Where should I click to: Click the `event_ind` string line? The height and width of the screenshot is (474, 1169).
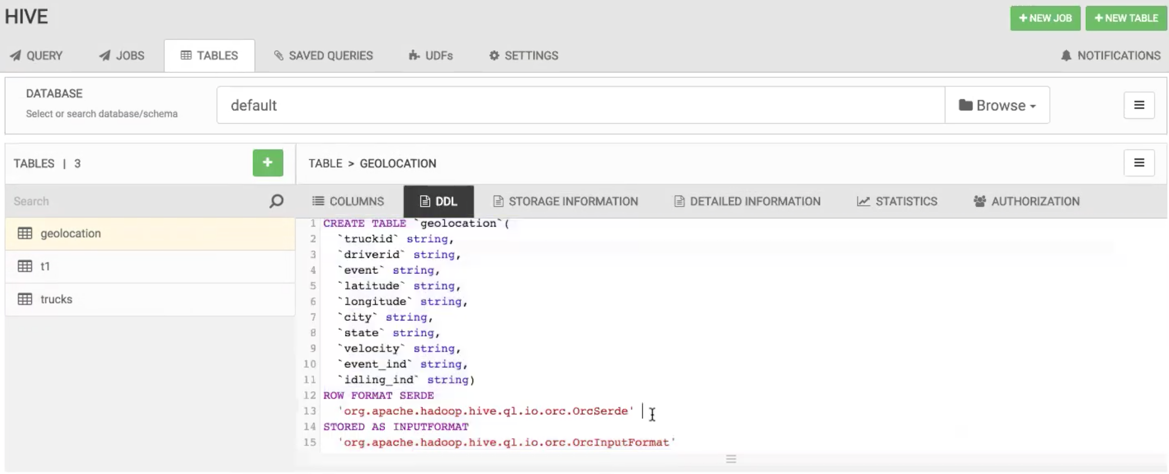403,364
